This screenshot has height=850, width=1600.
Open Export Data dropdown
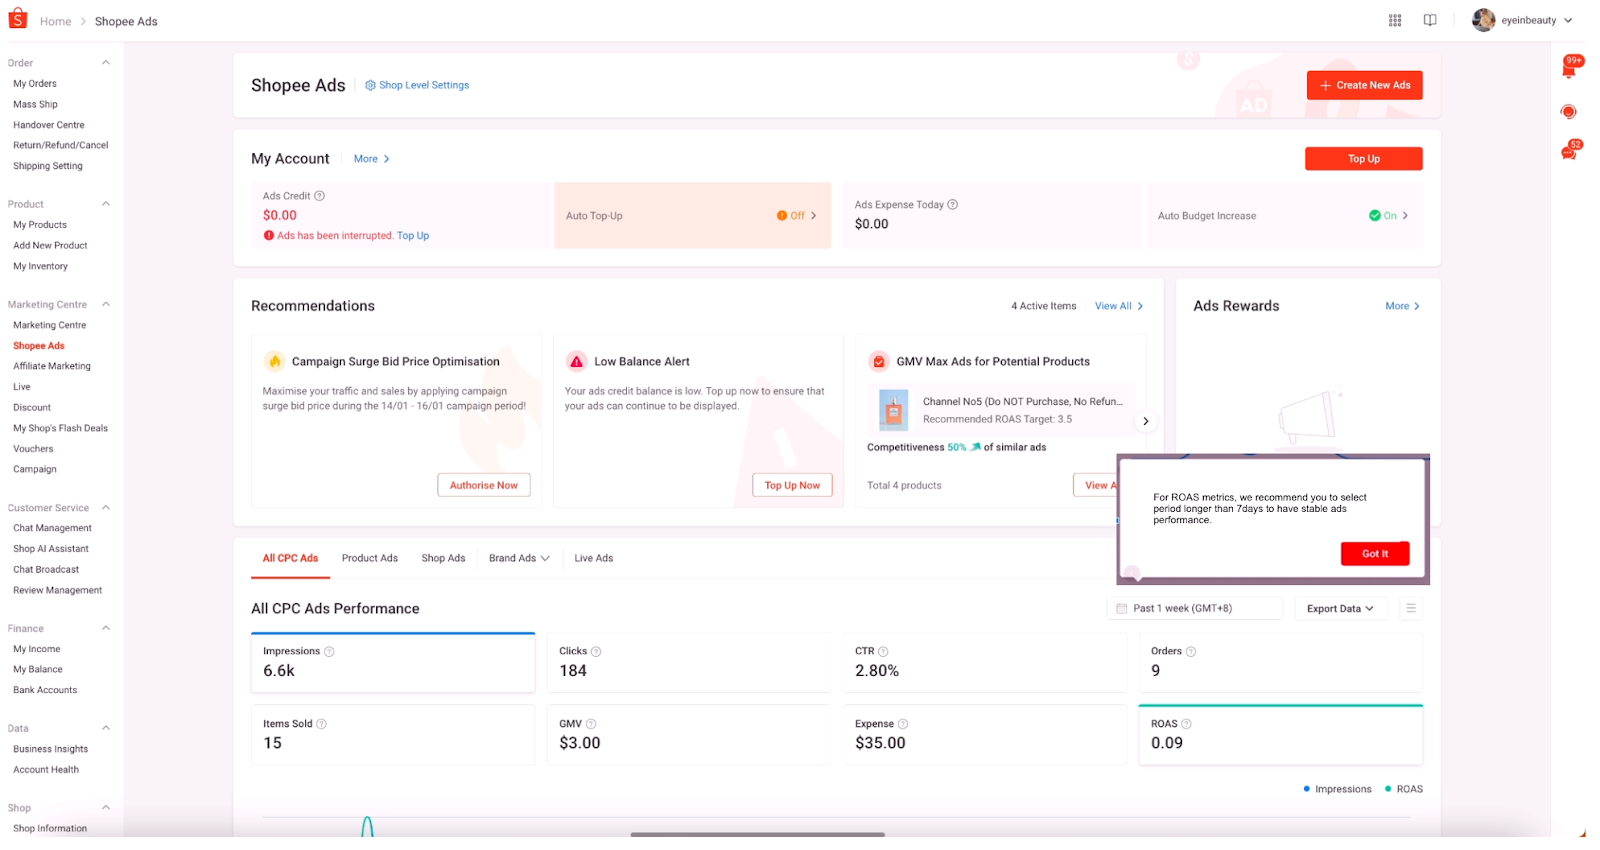pos(1340,608)
